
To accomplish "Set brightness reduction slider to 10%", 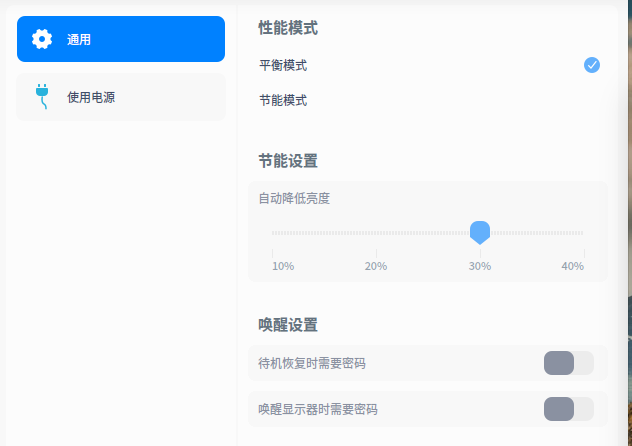I will (x=273, y=233).
